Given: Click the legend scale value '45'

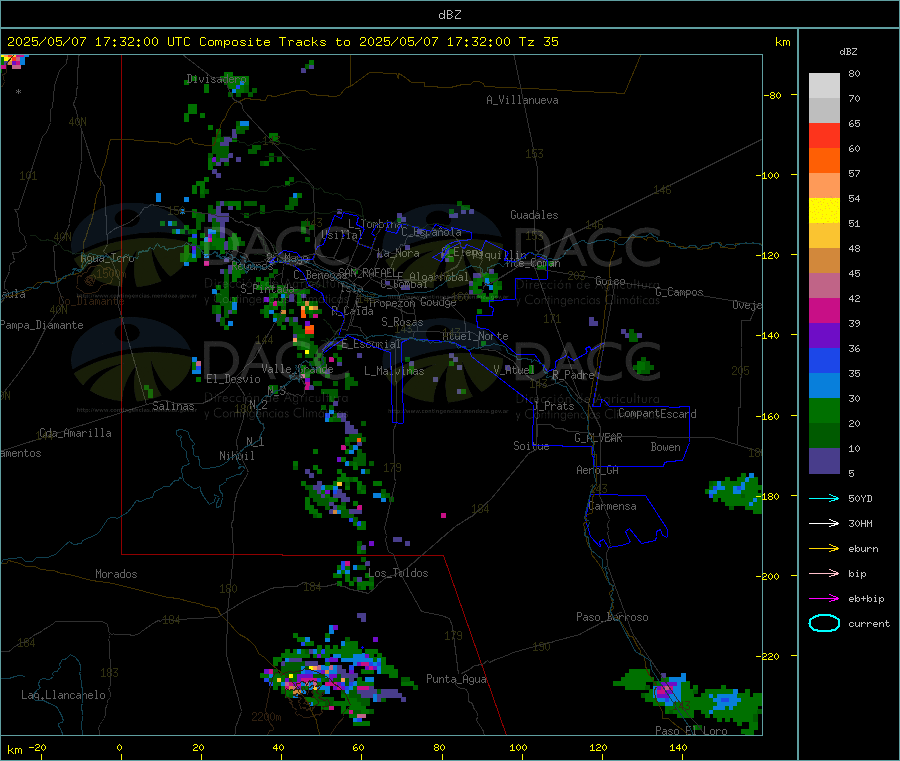Looking at the screenshot, I should 854,273.
